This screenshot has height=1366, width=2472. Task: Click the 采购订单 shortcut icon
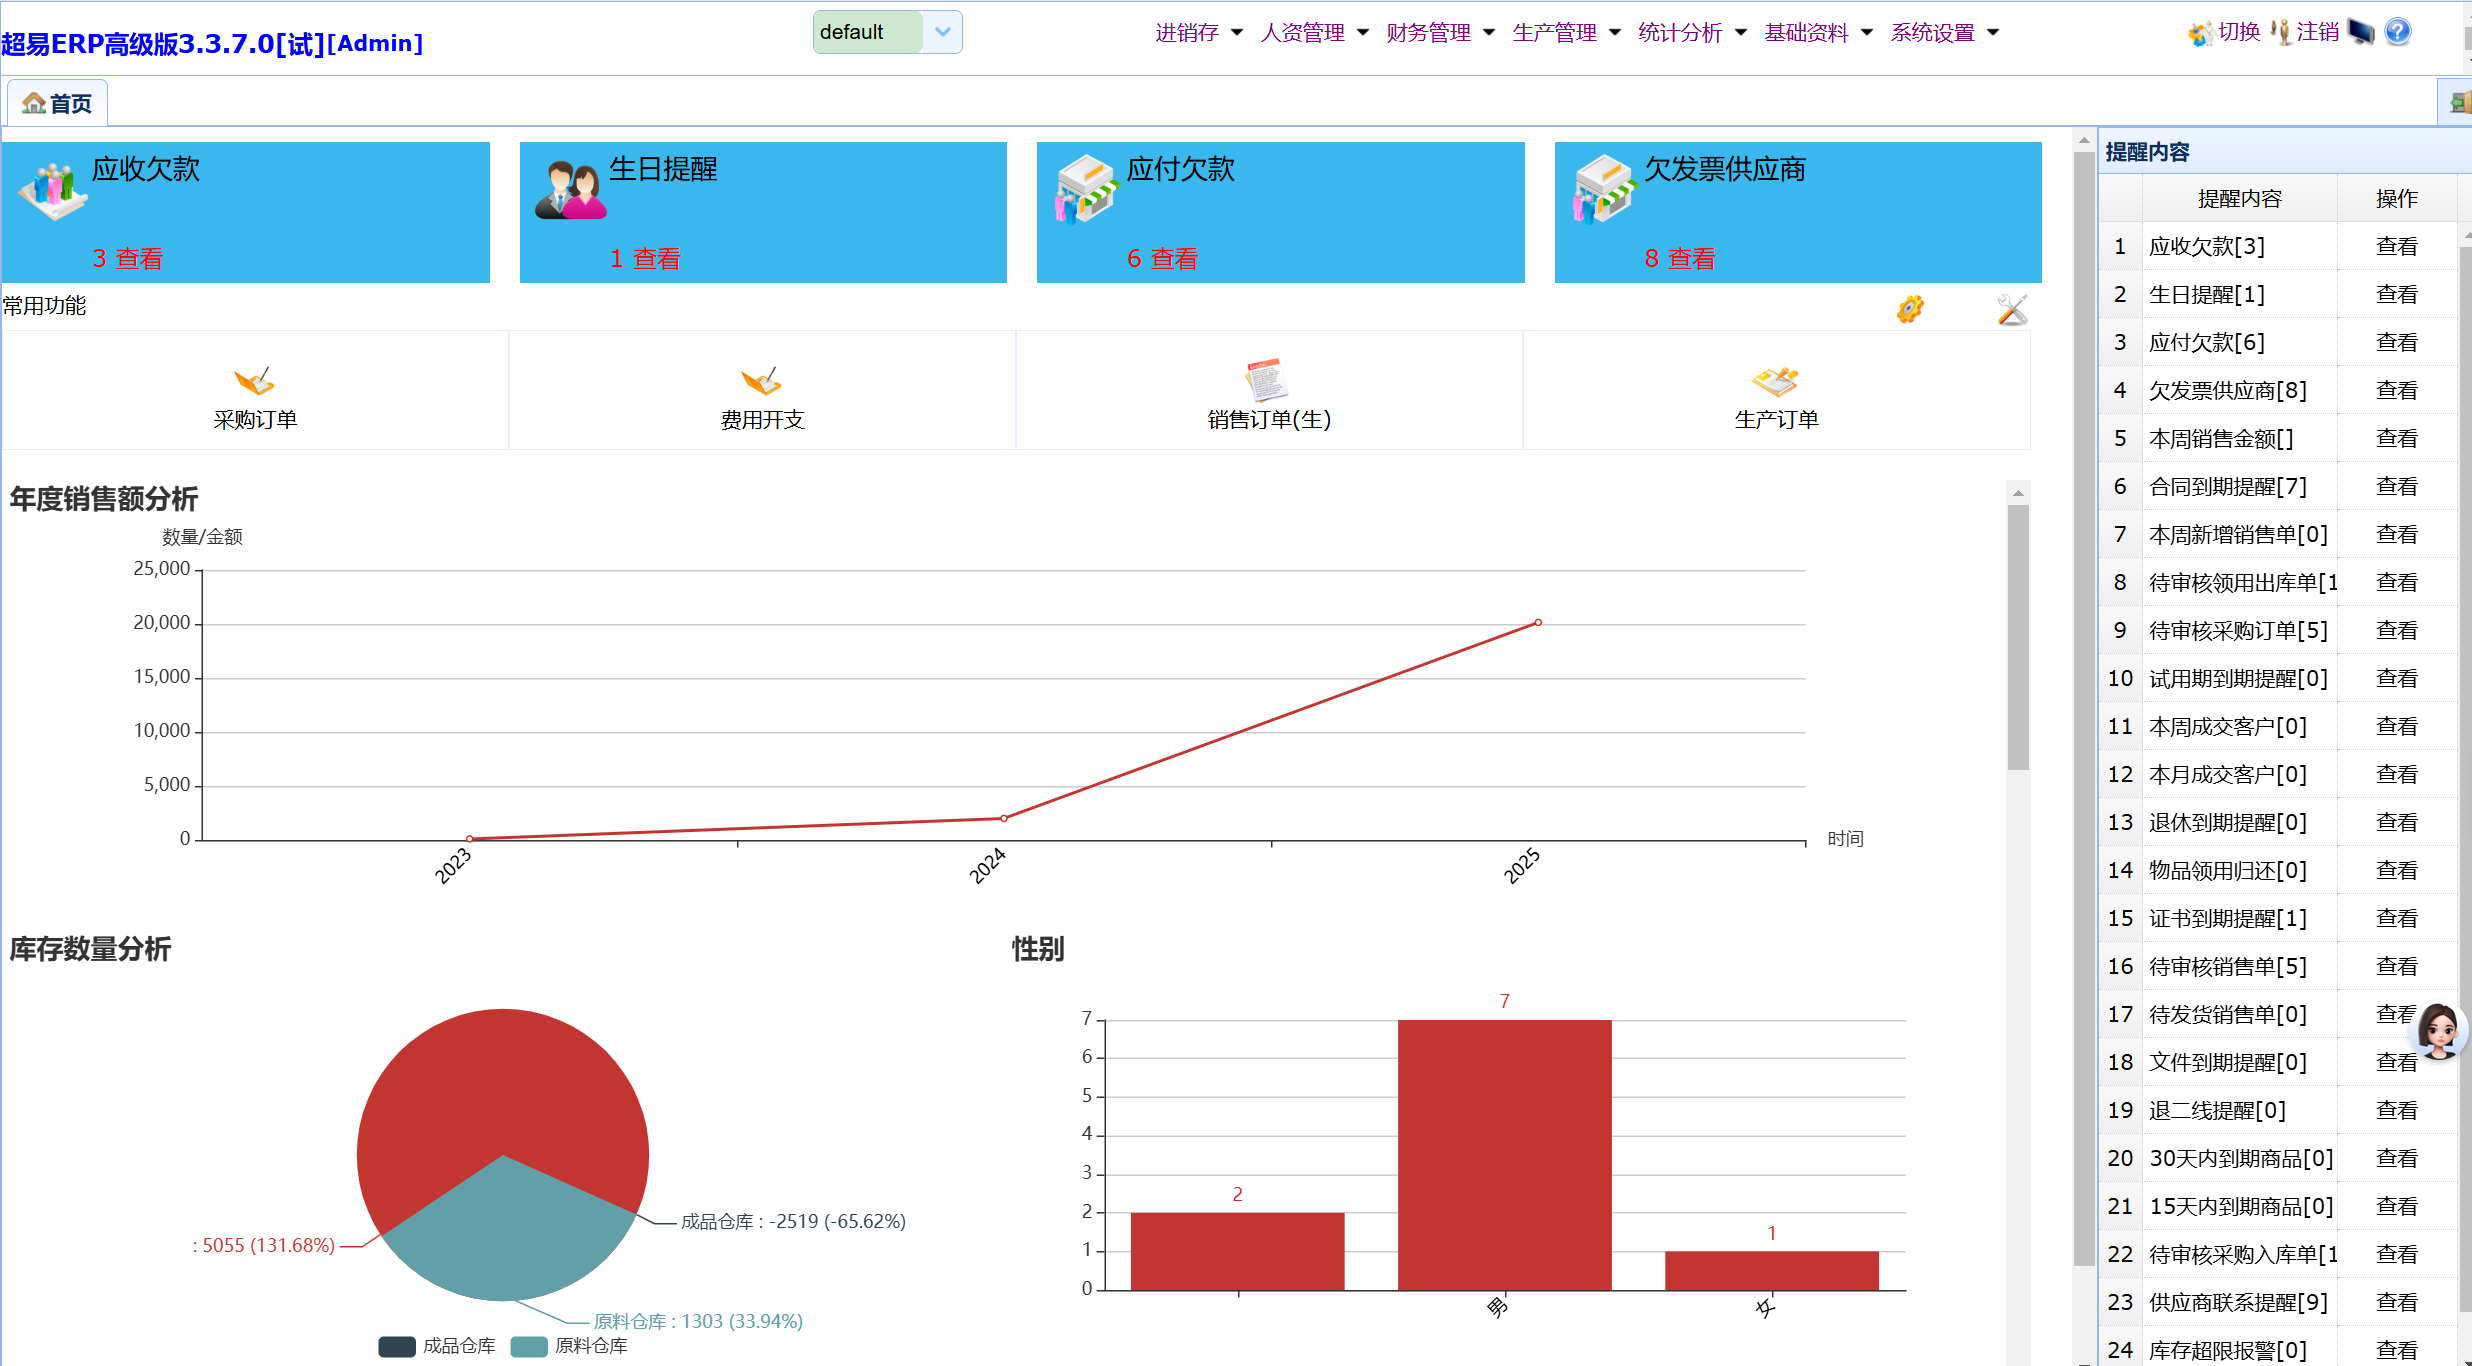point(254,382)
